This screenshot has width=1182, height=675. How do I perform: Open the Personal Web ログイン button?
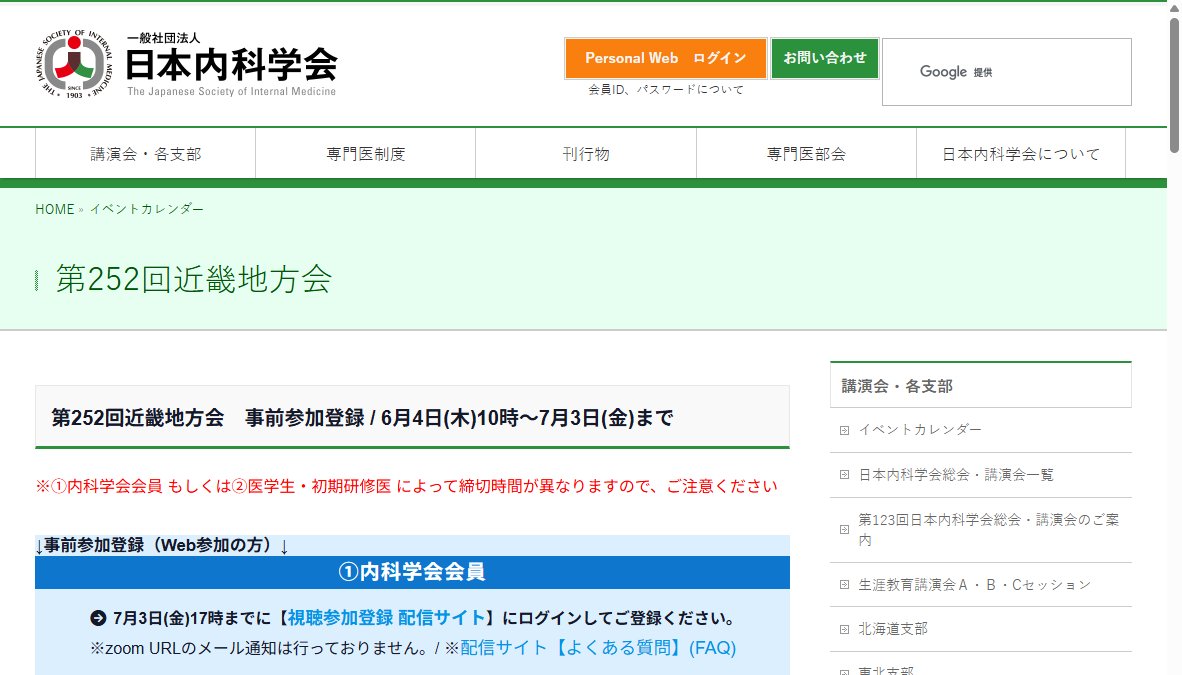coord(666,58)
